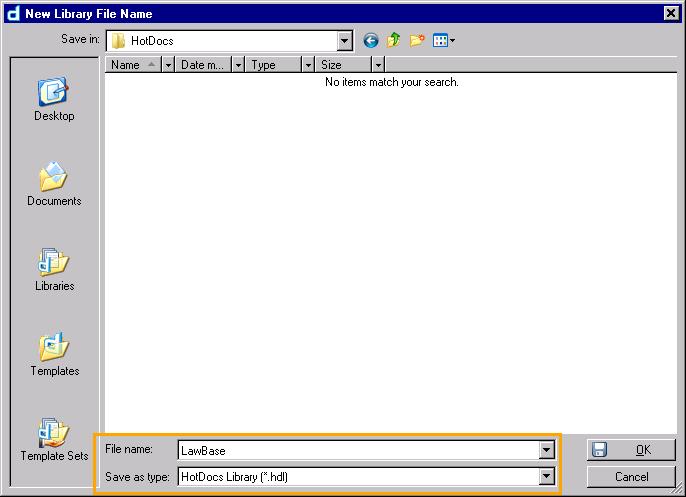Image resolution: width=686 pixels, height=497 pixels.
Task: Open the Size column filter arrow
Action: [378, 65]
